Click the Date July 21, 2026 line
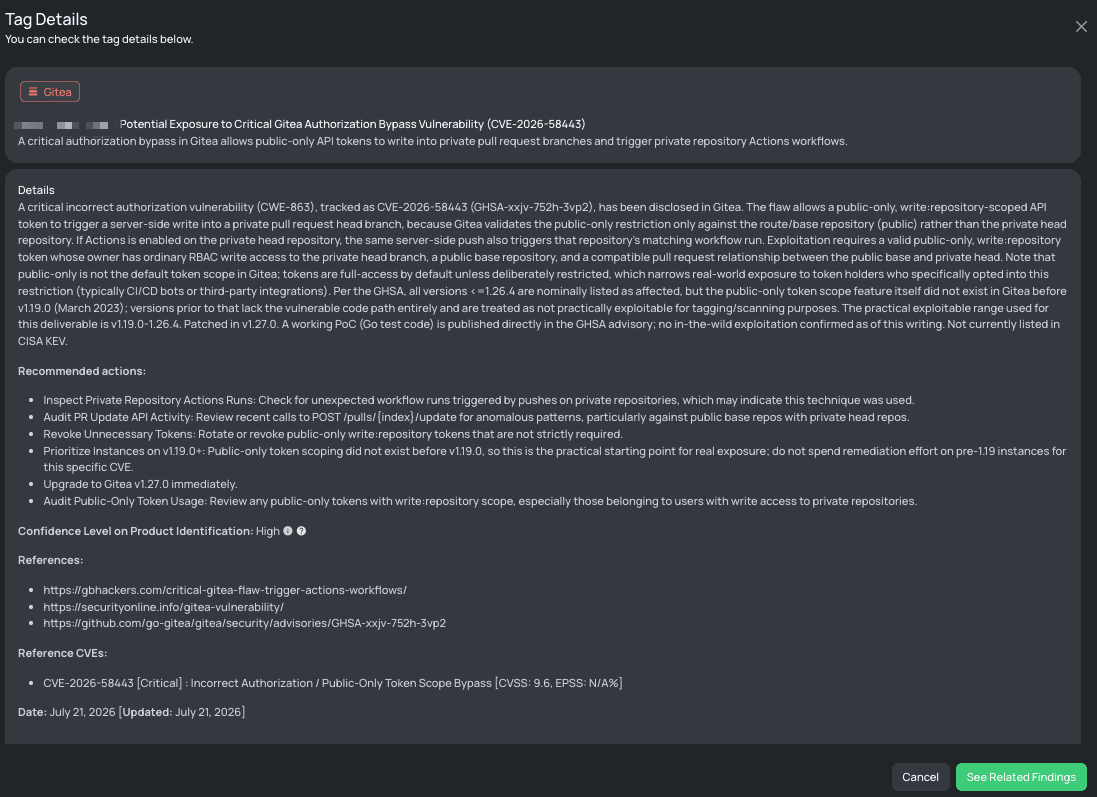 click(132, 712)
